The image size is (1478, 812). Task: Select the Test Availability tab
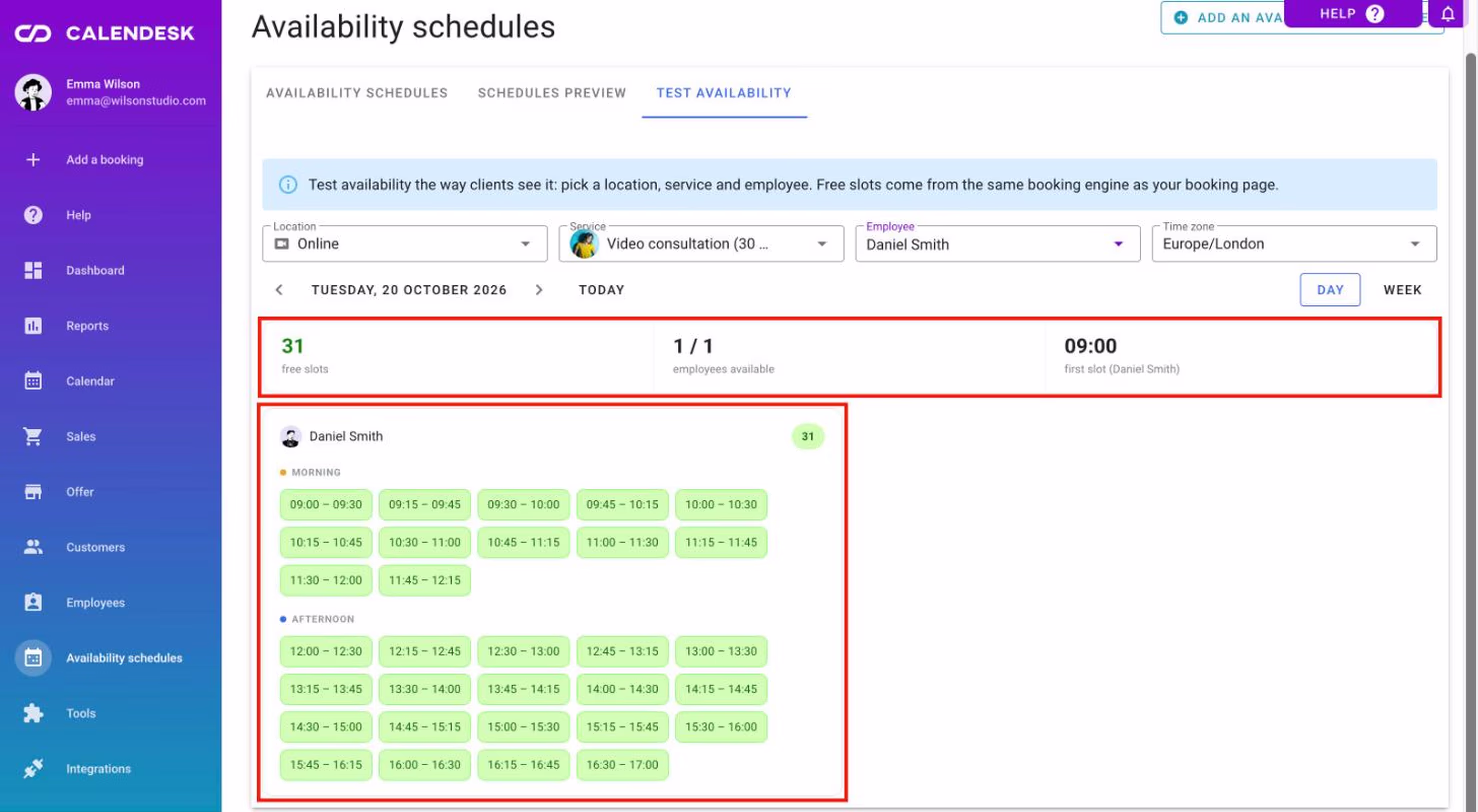724,93
